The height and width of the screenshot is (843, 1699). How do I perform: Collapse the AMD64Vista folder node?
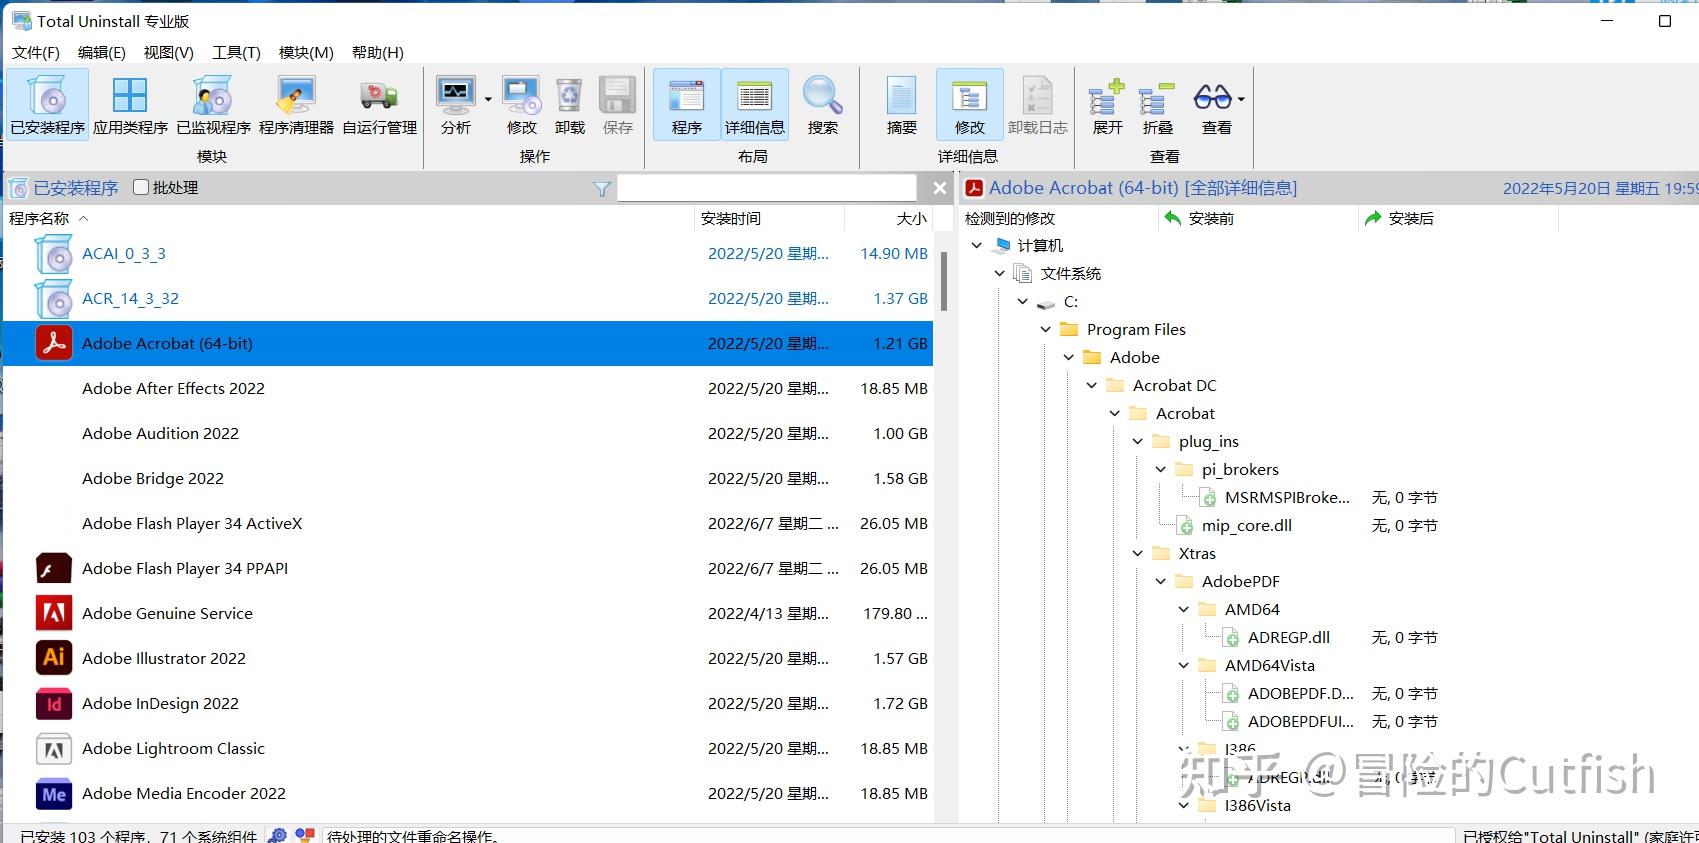(1184, 665)
